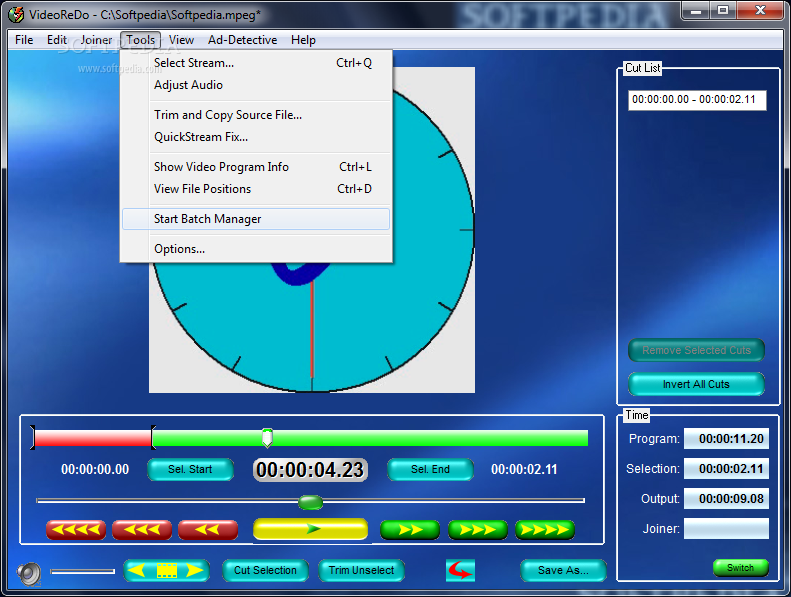Screen dimensions: 791x597
Task: Click the selection start bracket marker
Action: pos(33,437)
